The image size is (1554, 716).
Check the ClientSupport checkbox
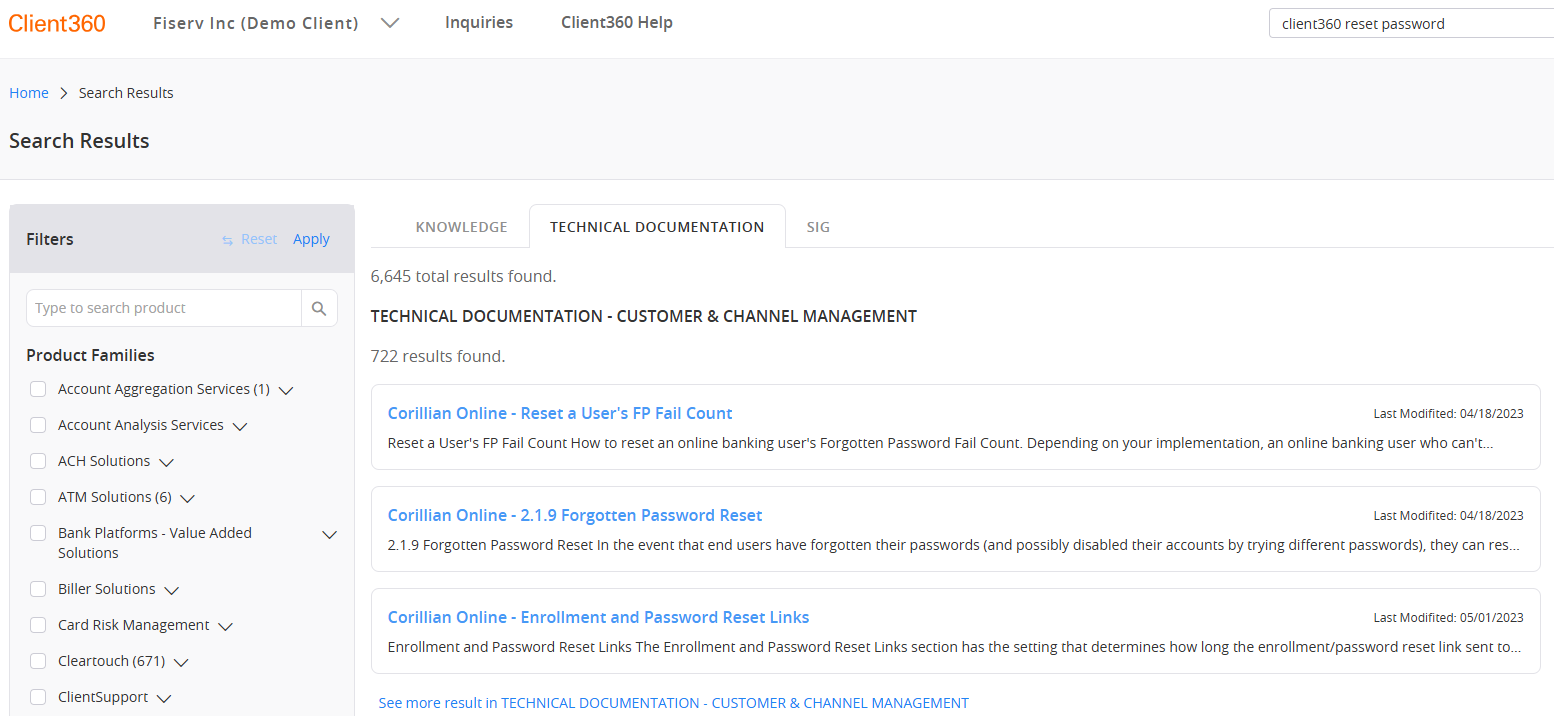tap(38, 697)
